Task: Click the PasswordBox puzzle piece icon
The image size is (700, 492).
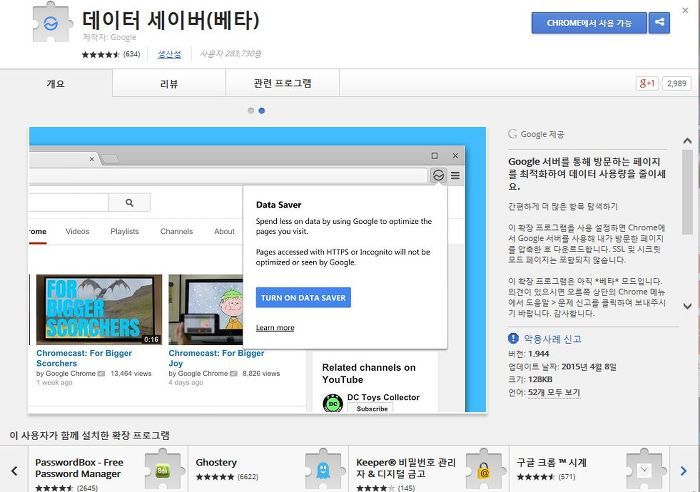Action: 164,470
